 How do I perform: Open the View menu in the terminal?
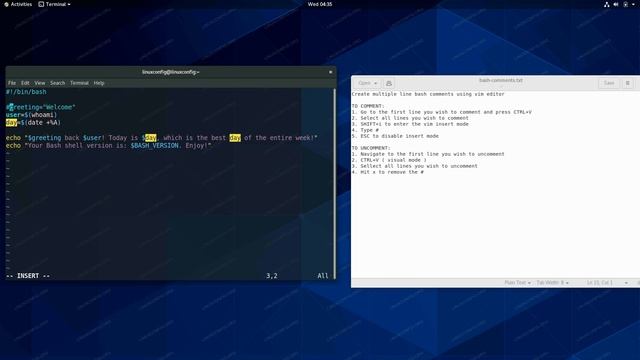tap(40, 83)
